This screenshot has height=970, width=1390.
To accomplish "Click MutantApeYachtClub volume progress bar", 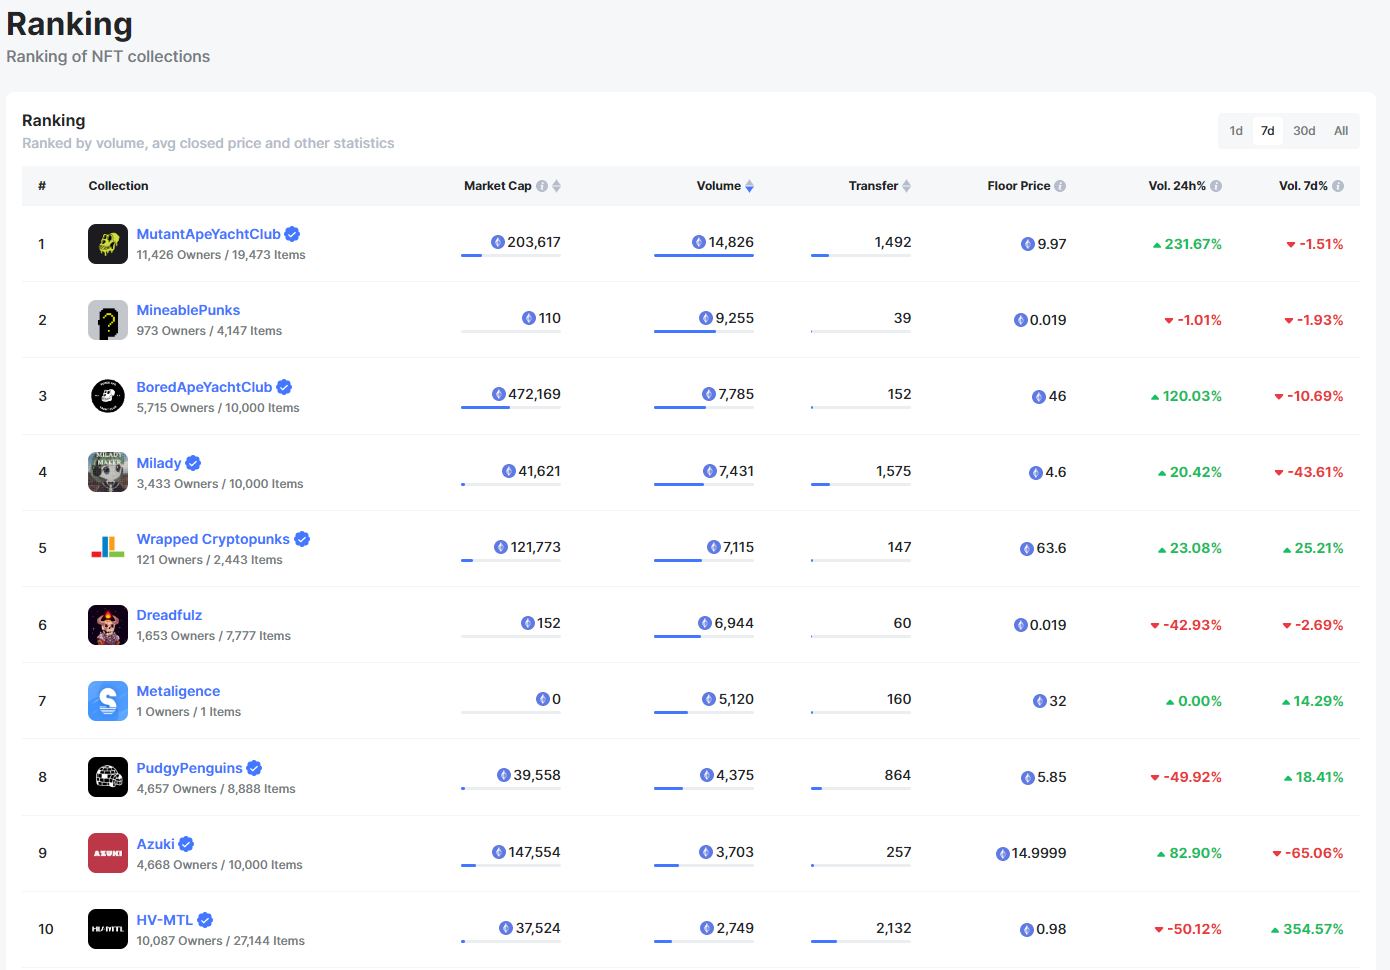I will (704, 256).
